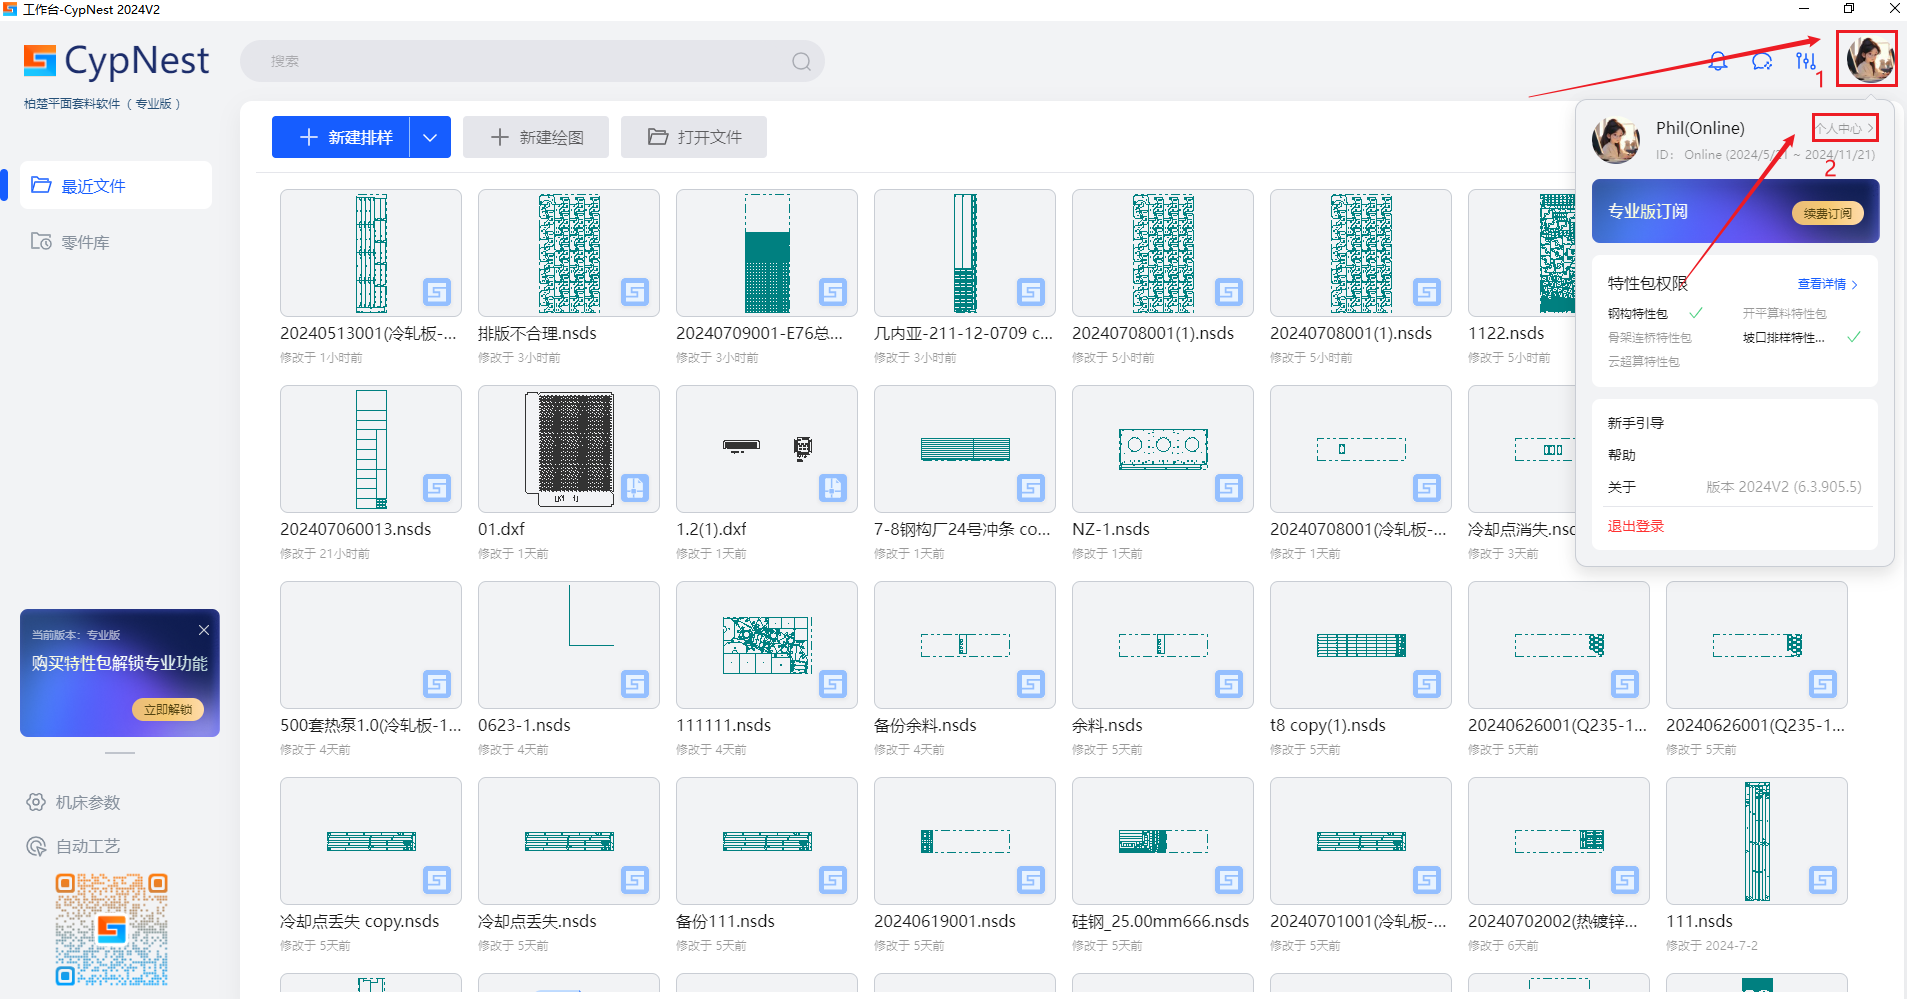Open the message chat bubble icon
Screen dimensions: 1907x999
1762,61
